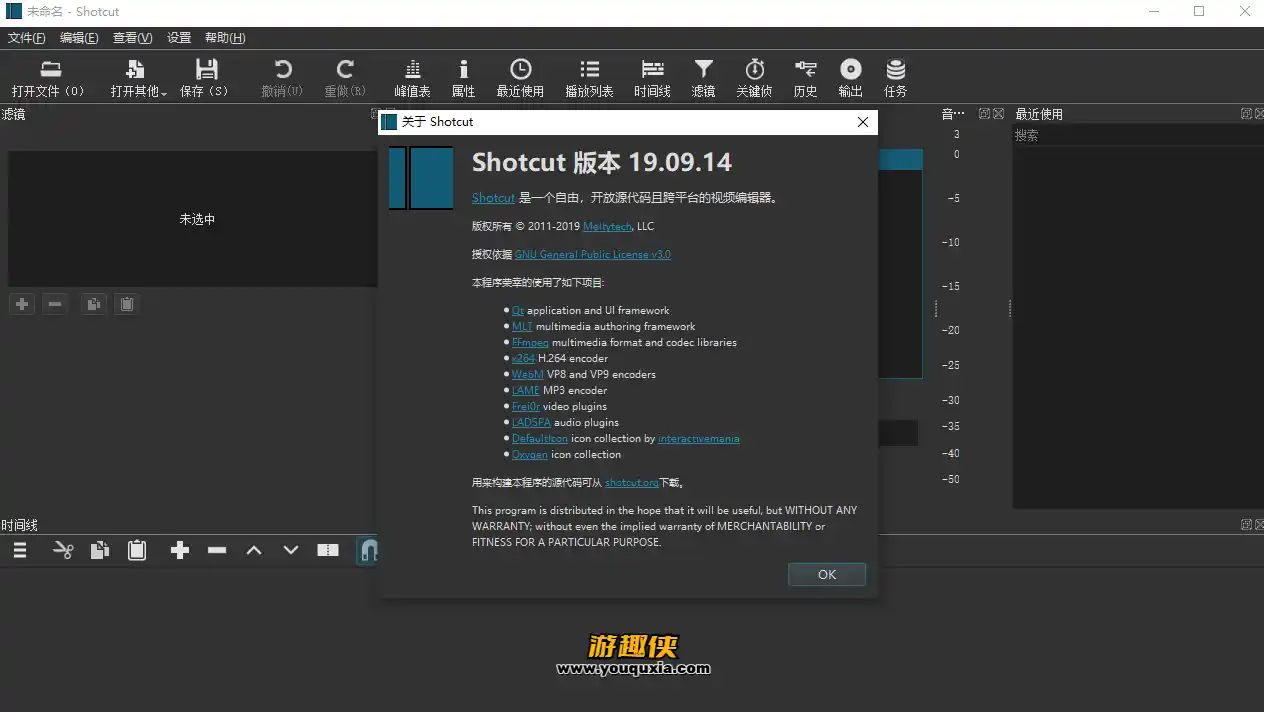Click the timeline Append plus icon
This screenshot has height=712, width=1264.
coord(180,550)
